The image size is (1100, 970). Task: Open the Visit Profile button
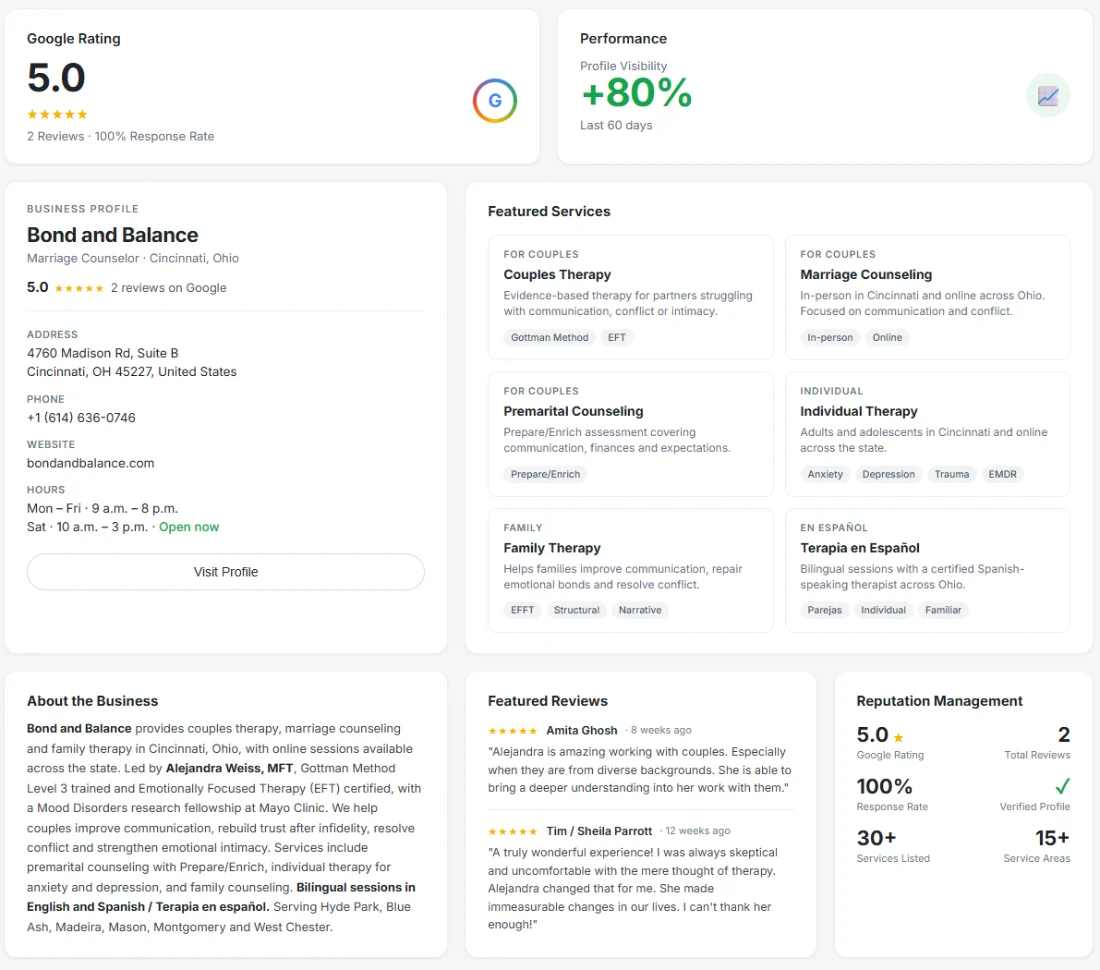[226, 572]
